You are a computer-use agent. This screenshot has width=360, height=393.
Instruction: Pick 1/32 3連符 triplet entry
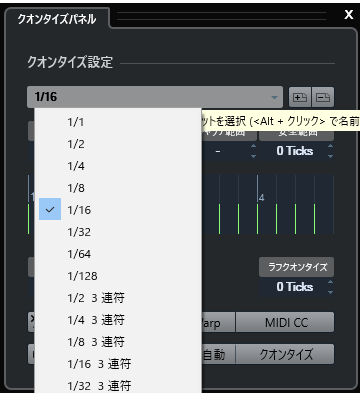[118, 385]
